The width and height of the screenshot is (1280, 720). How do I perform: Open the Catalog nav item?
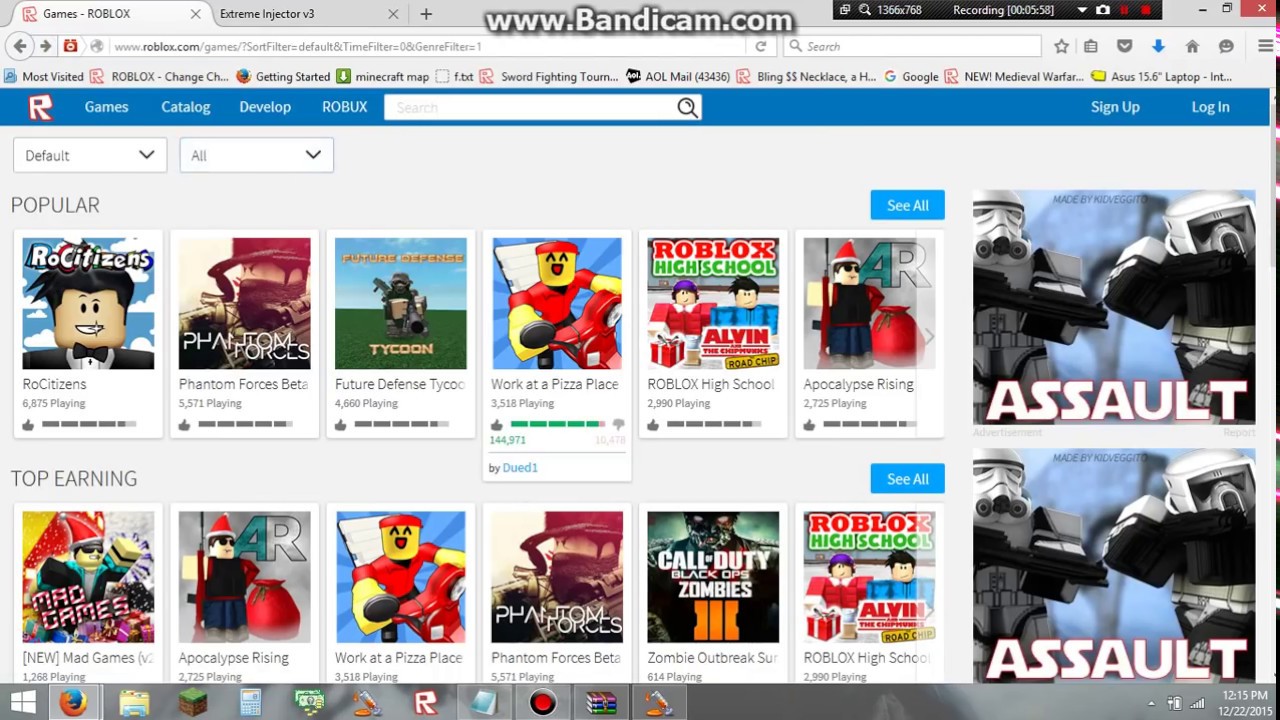pos(186,107)
